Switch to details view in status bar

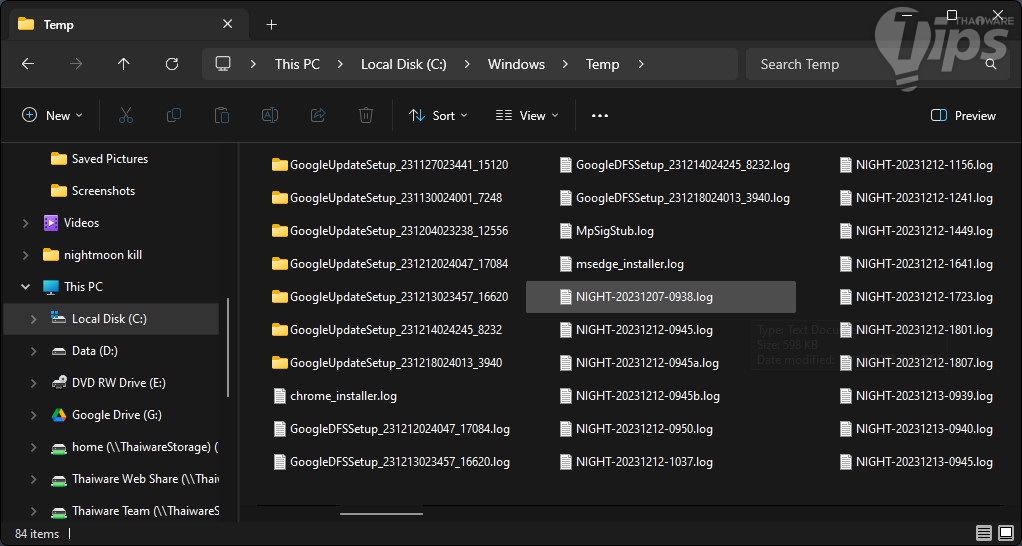(983, 533)
